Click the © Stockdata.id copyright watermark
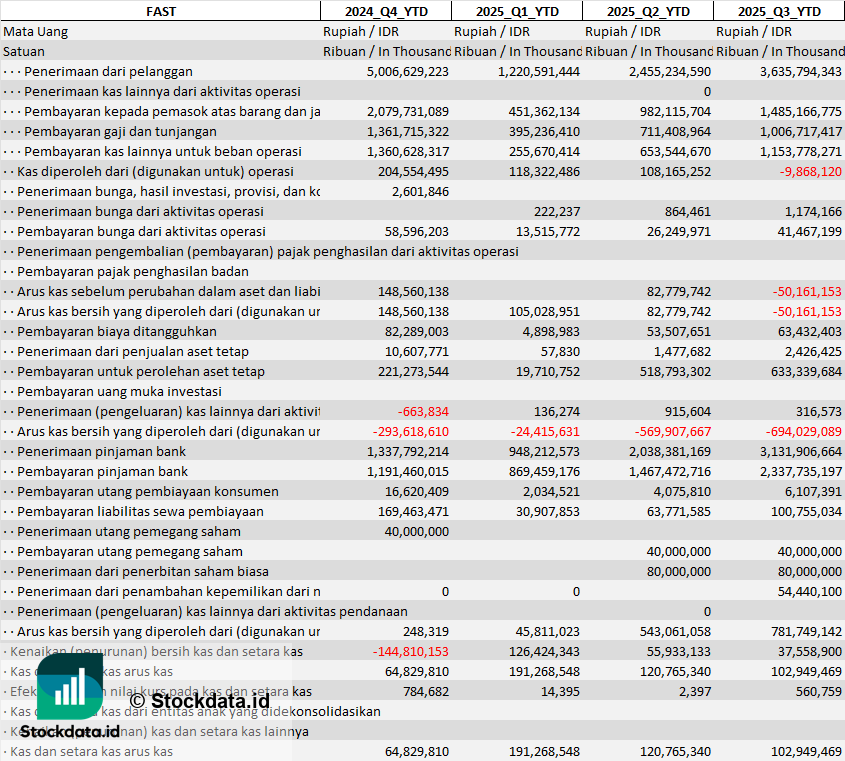The width and height of the screenshot is (845, 761). [199, 701]
